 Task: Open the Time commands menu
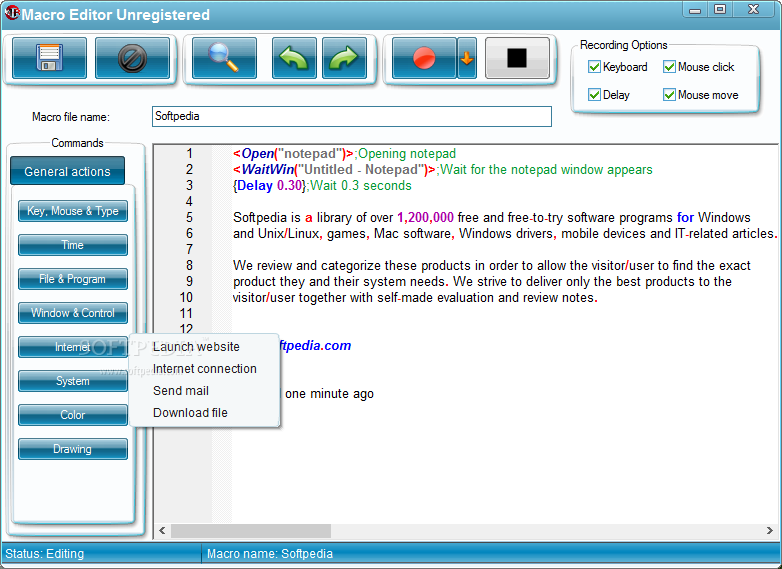[73, 245]
